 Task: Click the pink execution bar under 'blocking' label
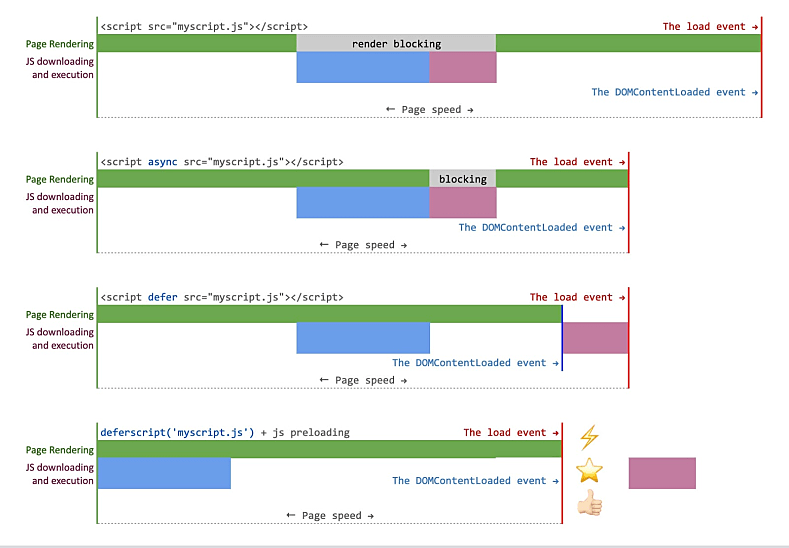tap(463, 203)
